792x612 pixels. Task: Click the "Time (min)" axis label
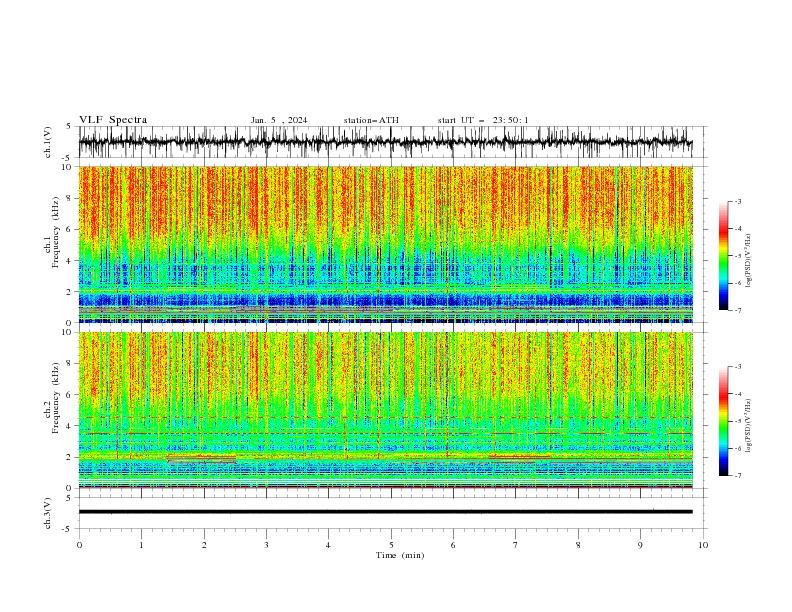[400, 555]
